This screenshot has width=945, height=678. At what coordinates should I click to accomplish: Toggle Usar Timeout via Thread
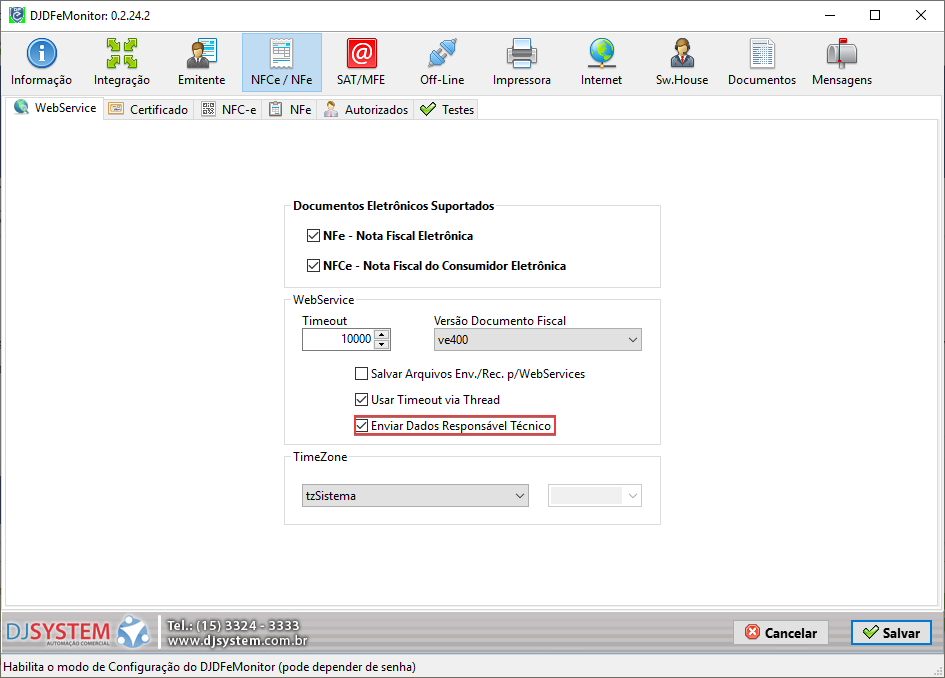(362, 400)
